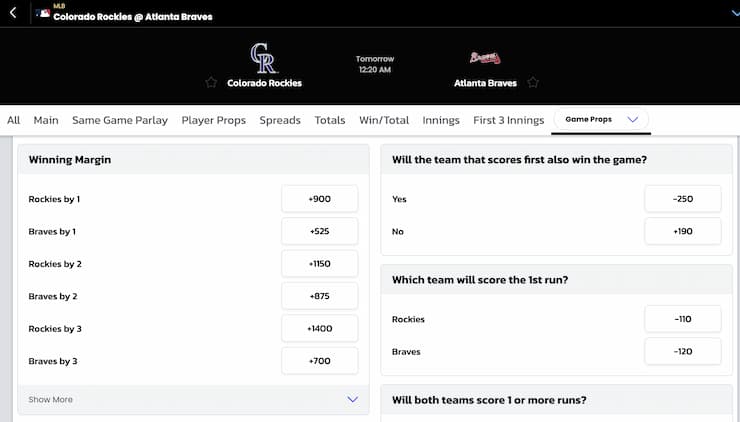The image size is (740, 422).
Task: Favorite Colorado Rockies with the star icon
Action: 211,83
